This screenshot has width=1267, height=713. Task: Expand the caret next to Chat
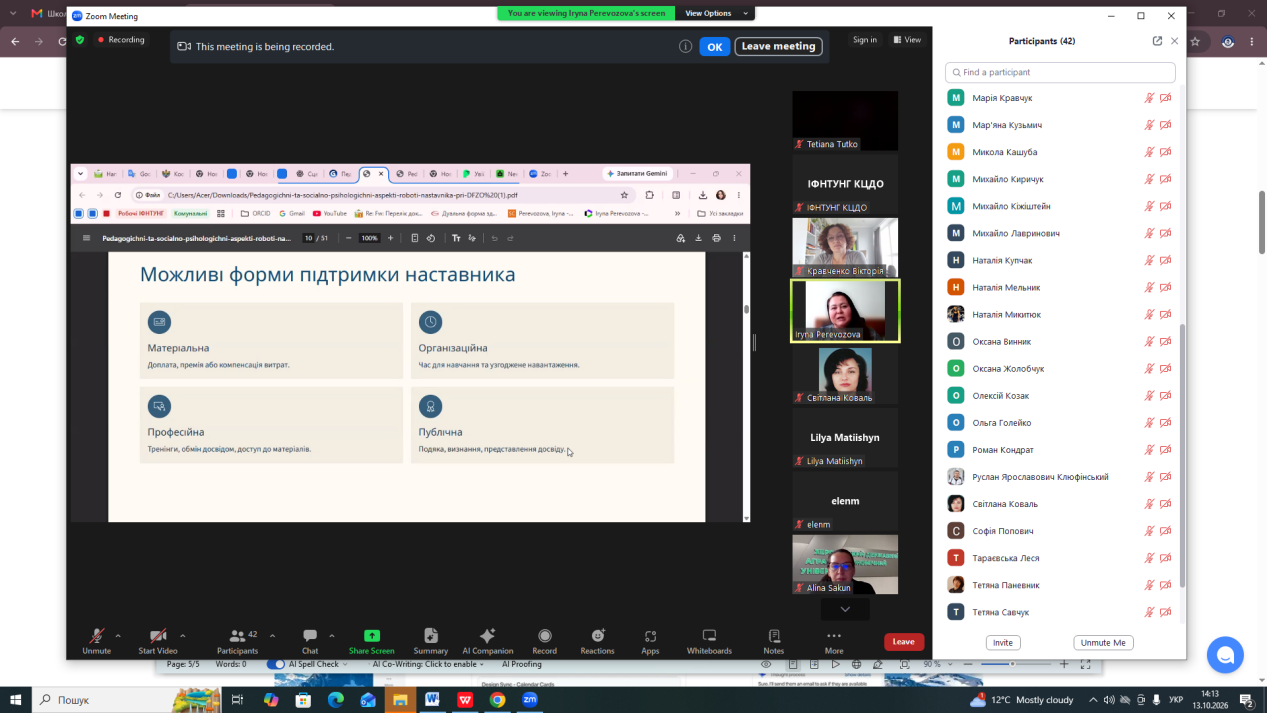(332, 636)
